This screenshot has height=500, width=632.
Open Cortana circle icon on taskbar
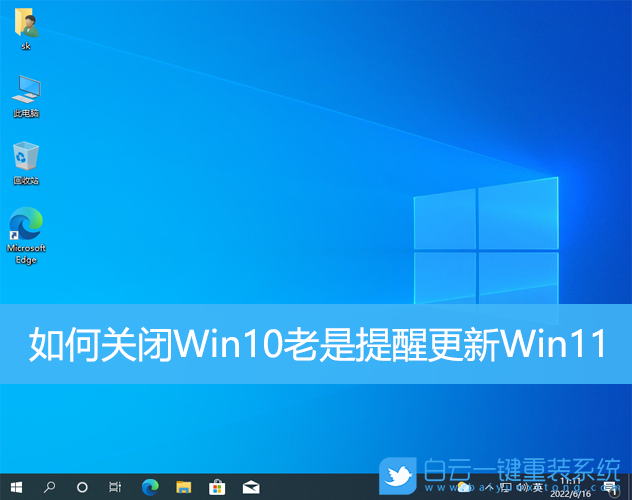coord(82,487)
